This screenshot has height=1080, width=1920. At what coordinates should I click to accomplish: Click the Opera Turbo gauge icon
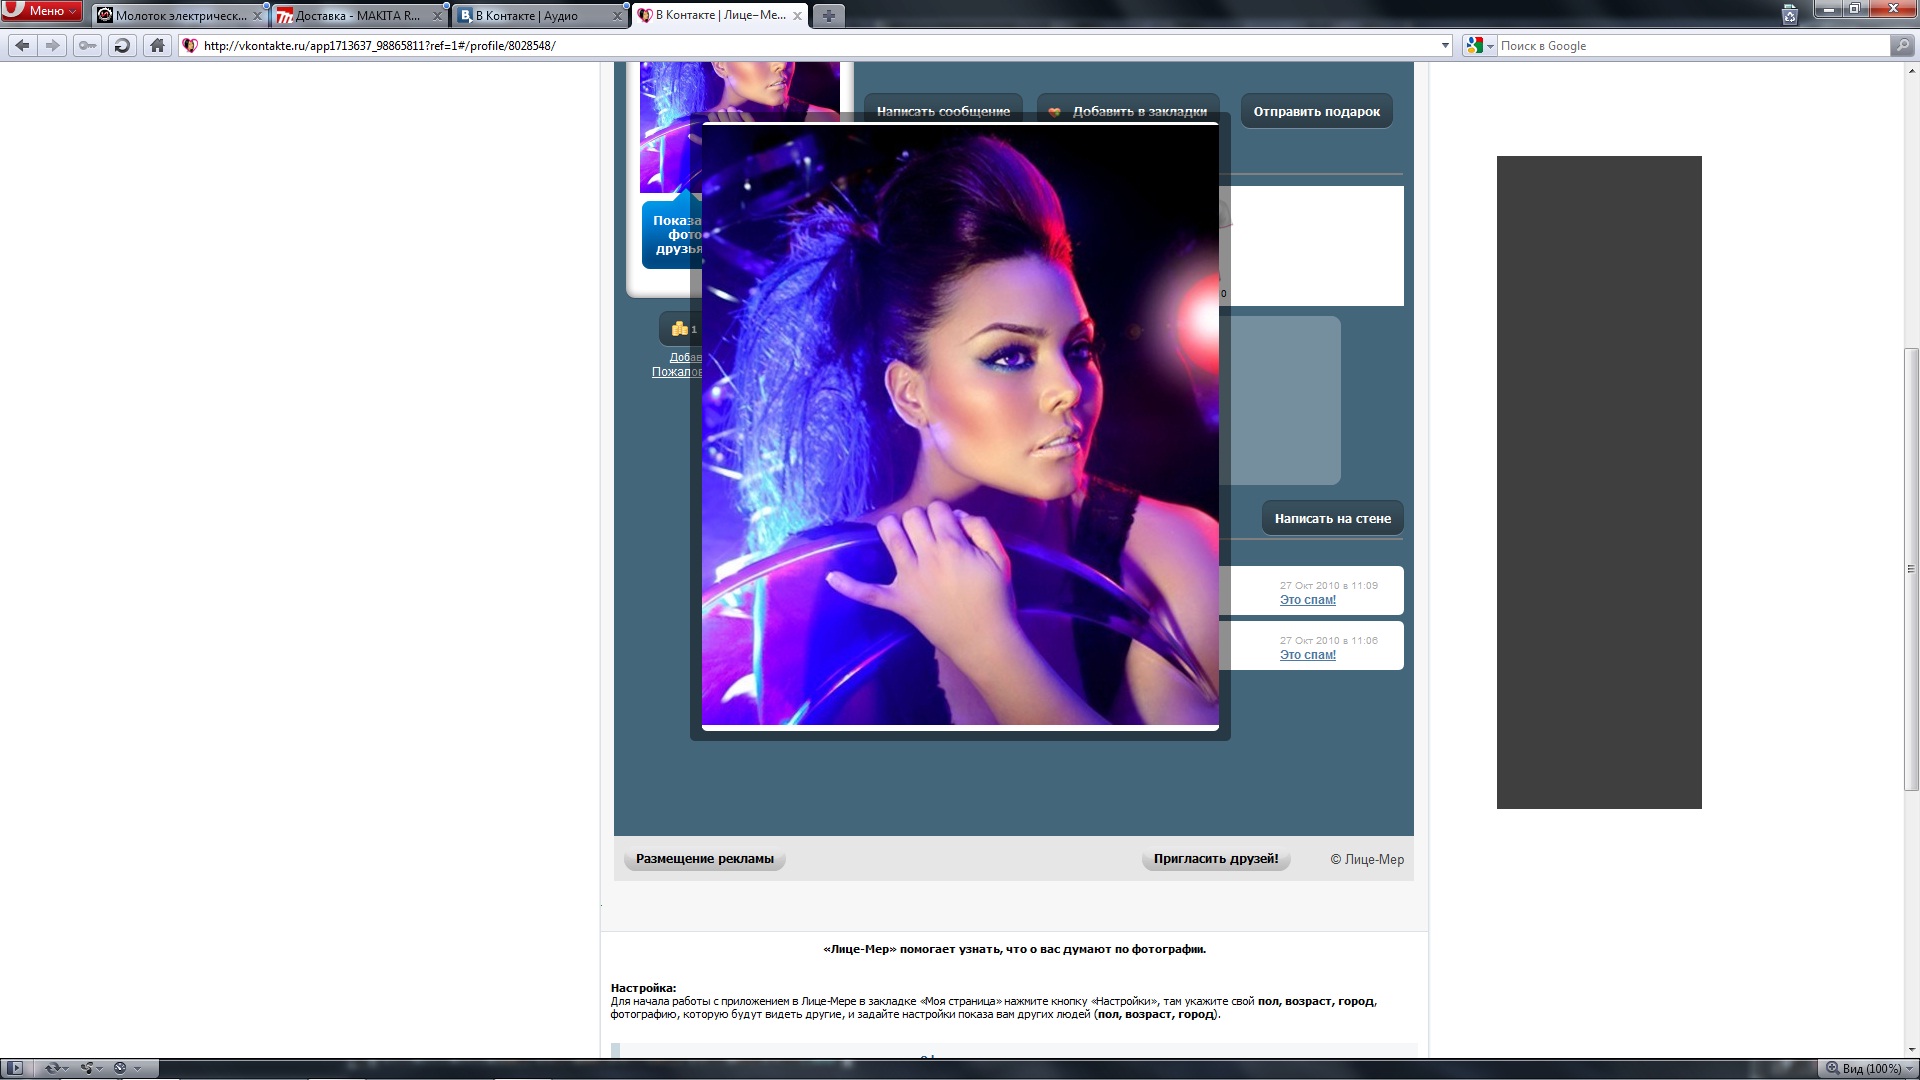(x=120, y=1068)
